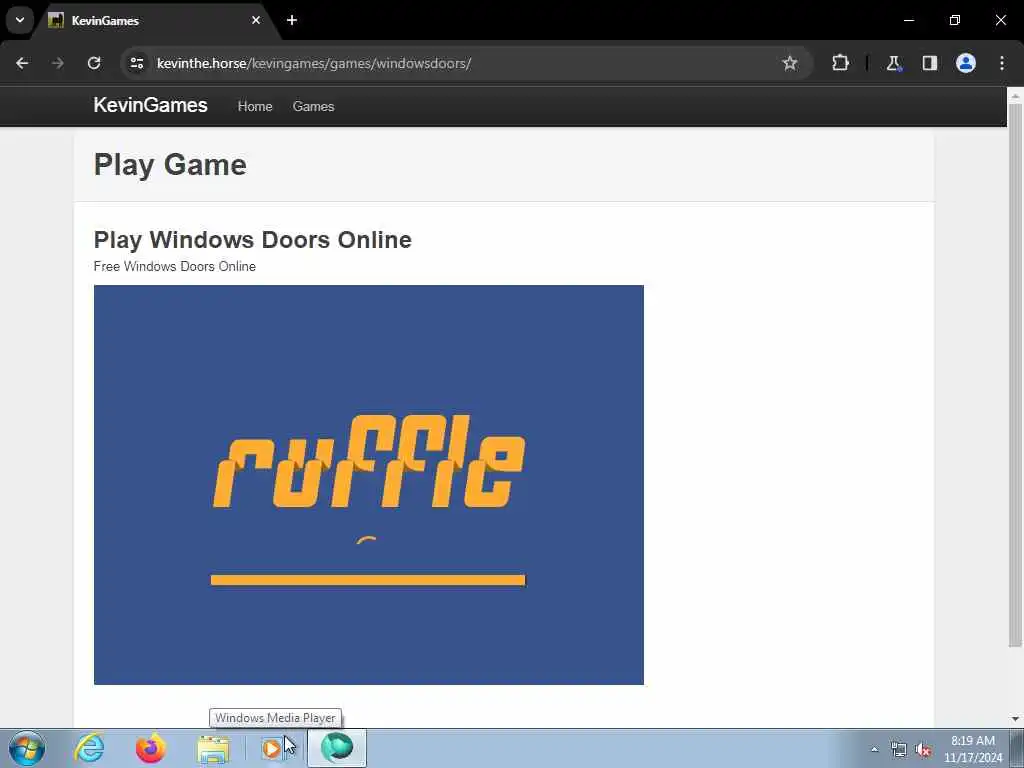
Task: Restore down the browser window
Action: point(955,20)
